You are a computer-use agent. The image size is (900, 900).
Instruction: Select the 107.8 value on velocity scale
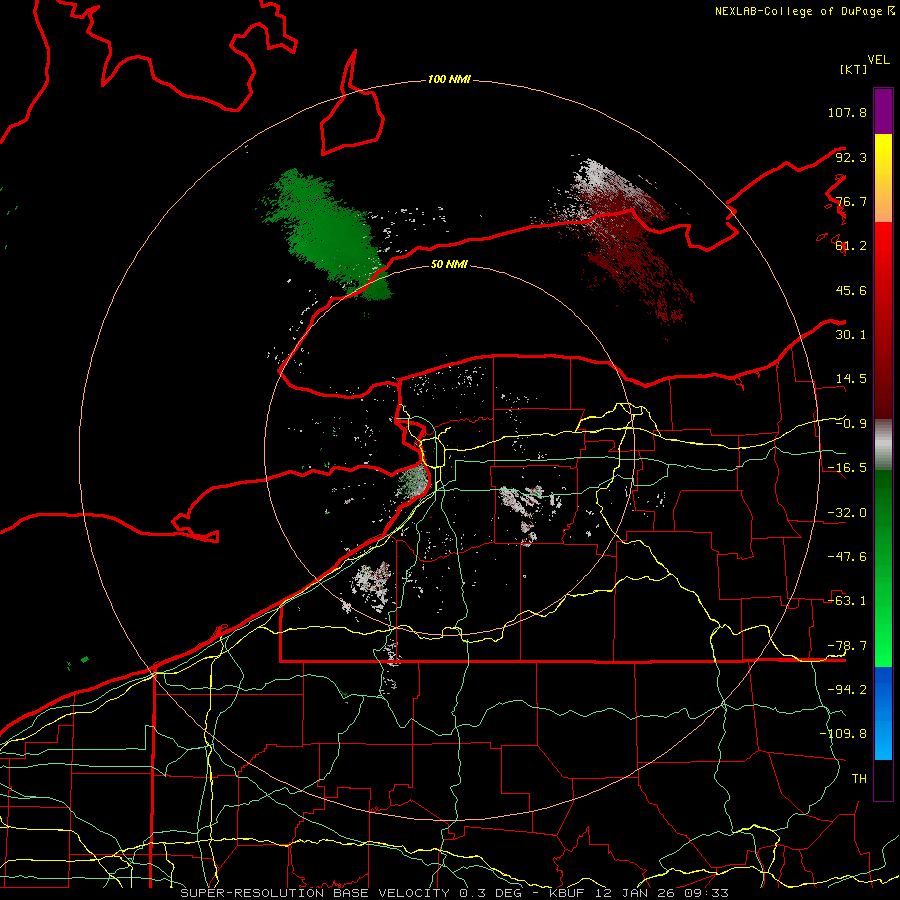coord(847,112)
